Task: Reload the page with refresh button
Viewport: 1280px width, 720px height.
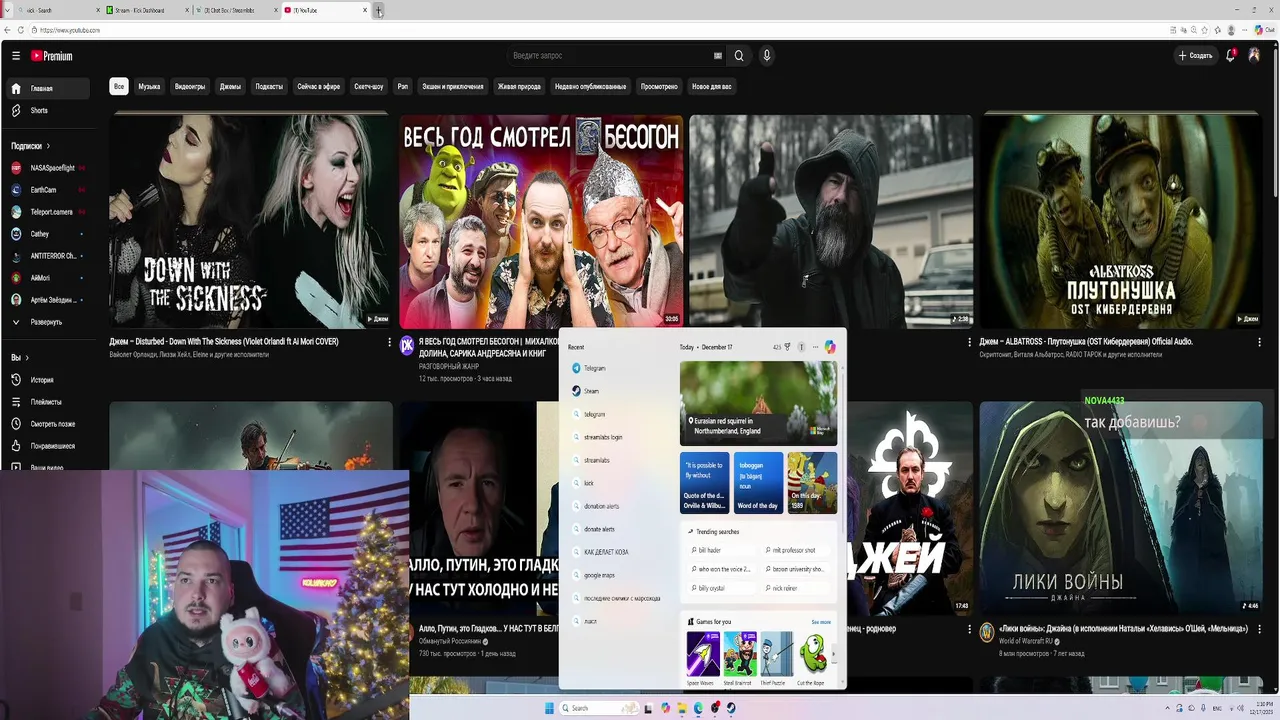Action: [22, 30]
